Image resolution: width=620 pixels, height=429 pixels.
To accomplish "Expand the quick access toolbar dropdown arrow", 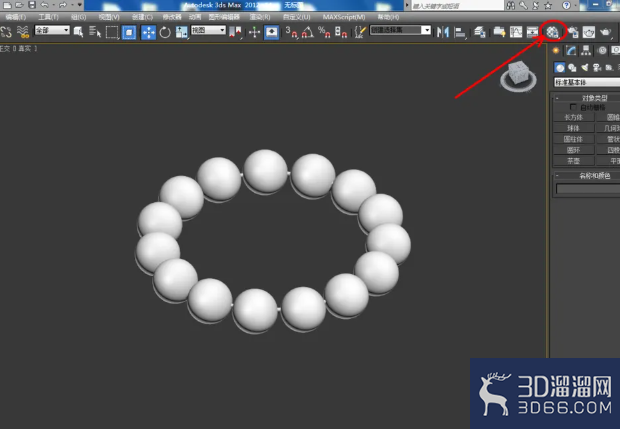I will (x=79, y=5).
